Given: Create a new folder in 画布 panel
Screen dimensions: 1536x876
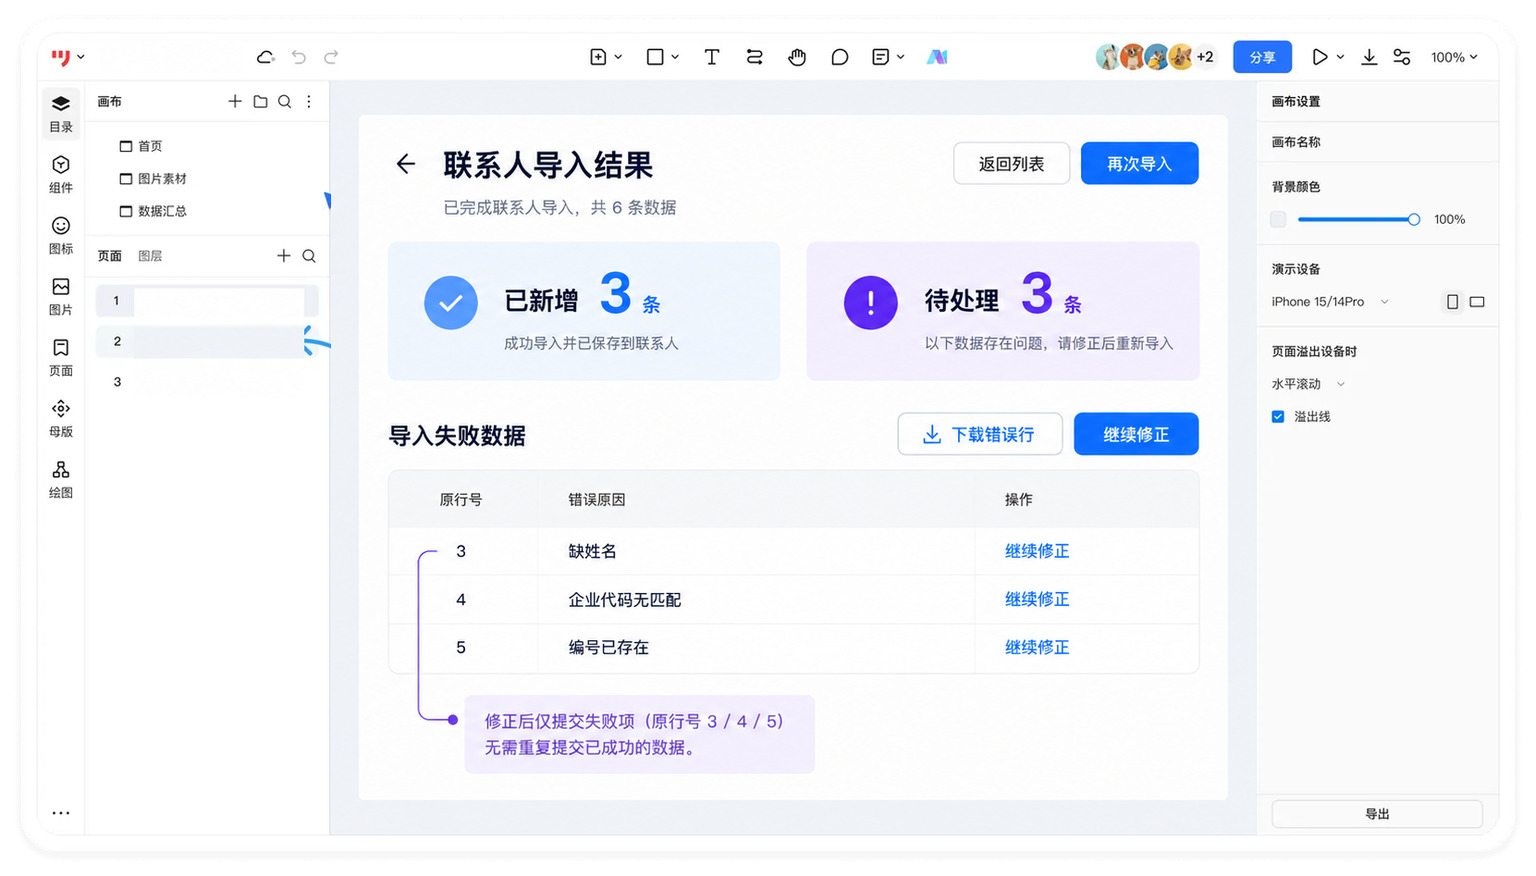Looking at the screenshot, I should click(260, 101).
